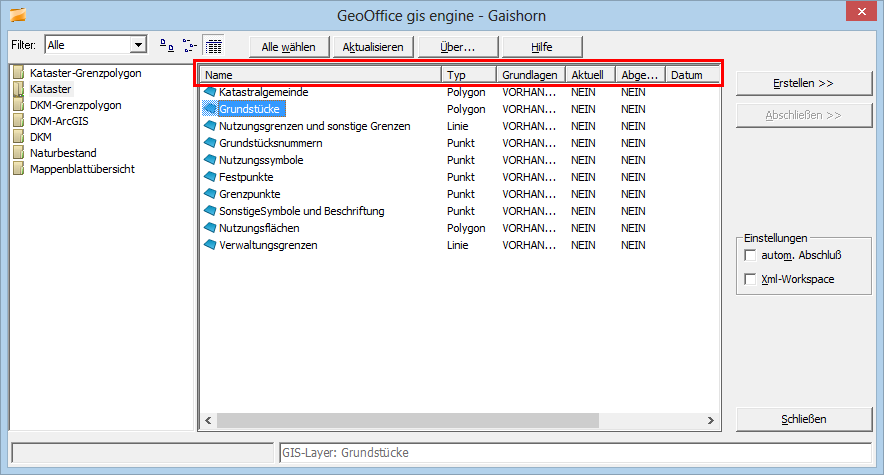
Task: Click the layer icon beside Nutzungssymbole
Action: tap(210, 159)
